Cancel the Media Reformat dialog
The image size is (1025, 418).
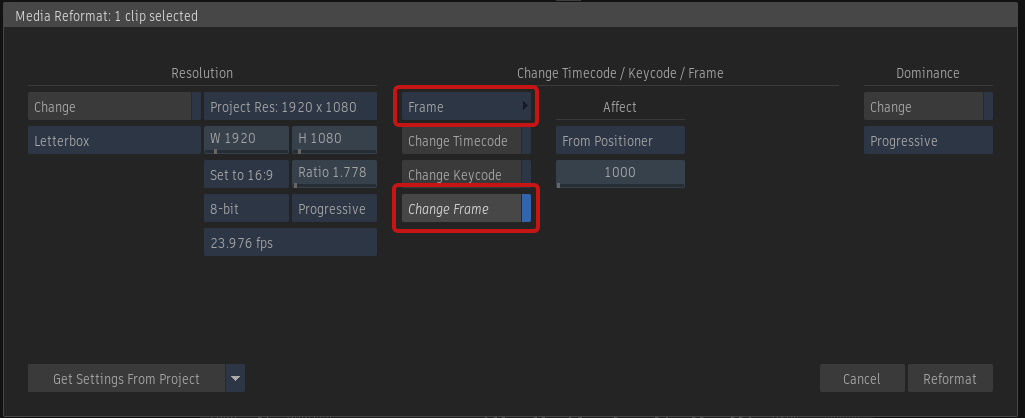pos(861,379)
